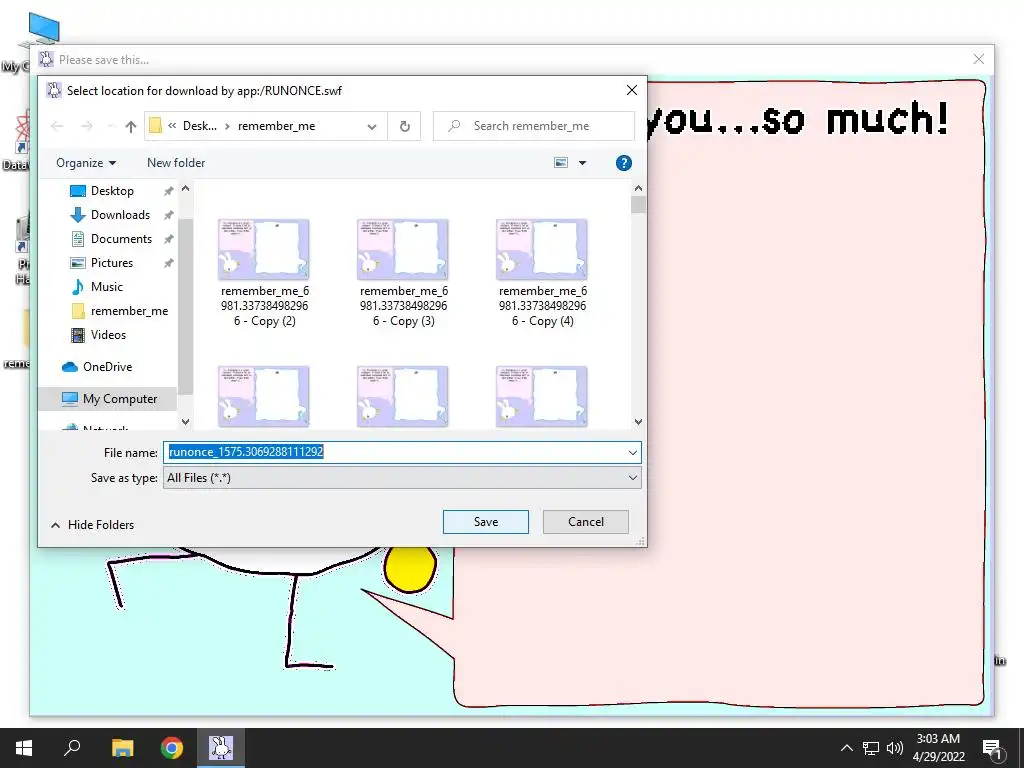
Task: Click the bunny app taskbar icon
Action: coord(221,748)
